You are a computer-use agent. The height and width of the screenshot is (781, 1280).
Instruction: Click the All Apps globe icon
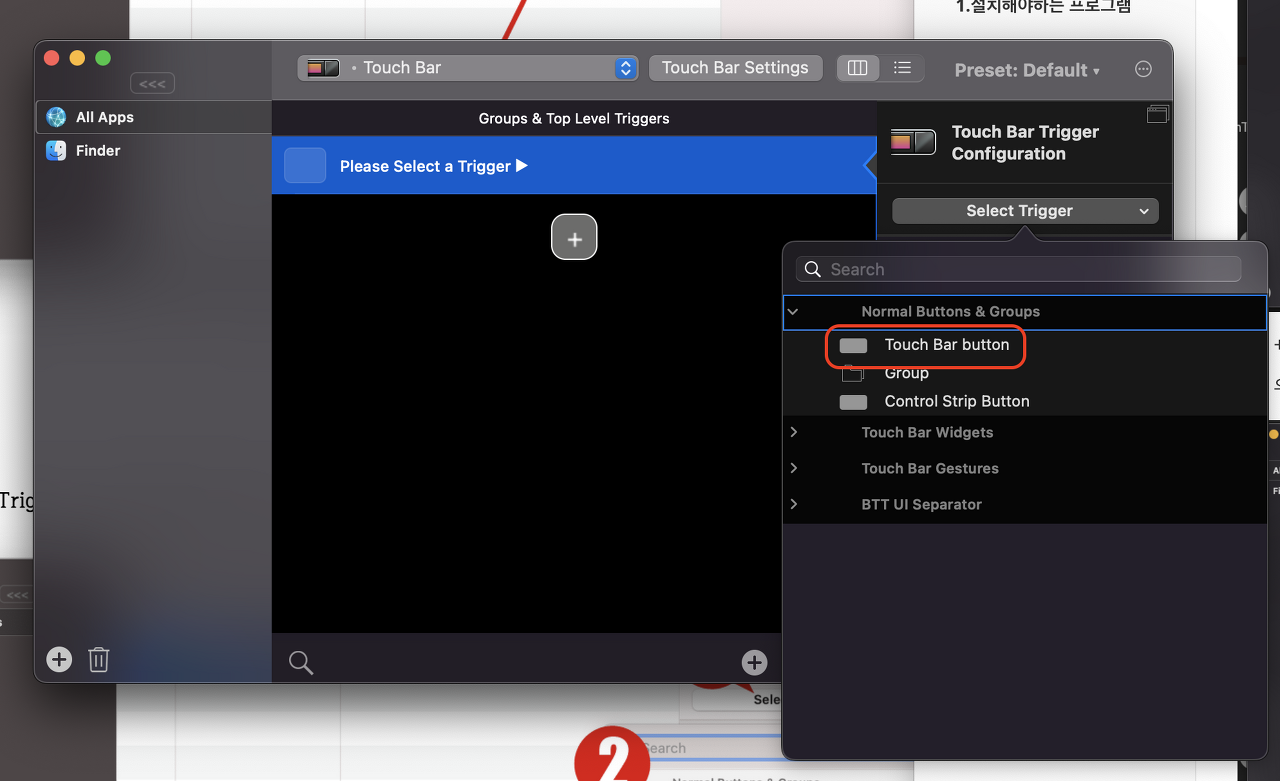point(56,117)
